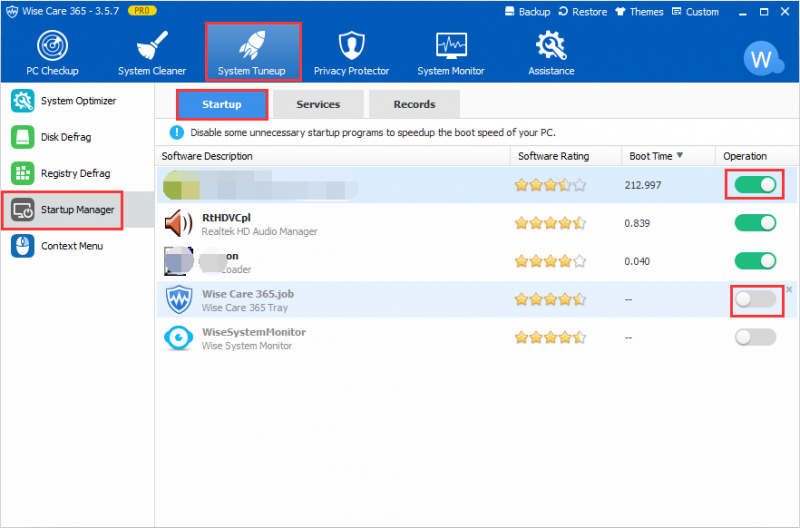Open the PC Checkup section
The image size is (800, 528).
point(53,53)
